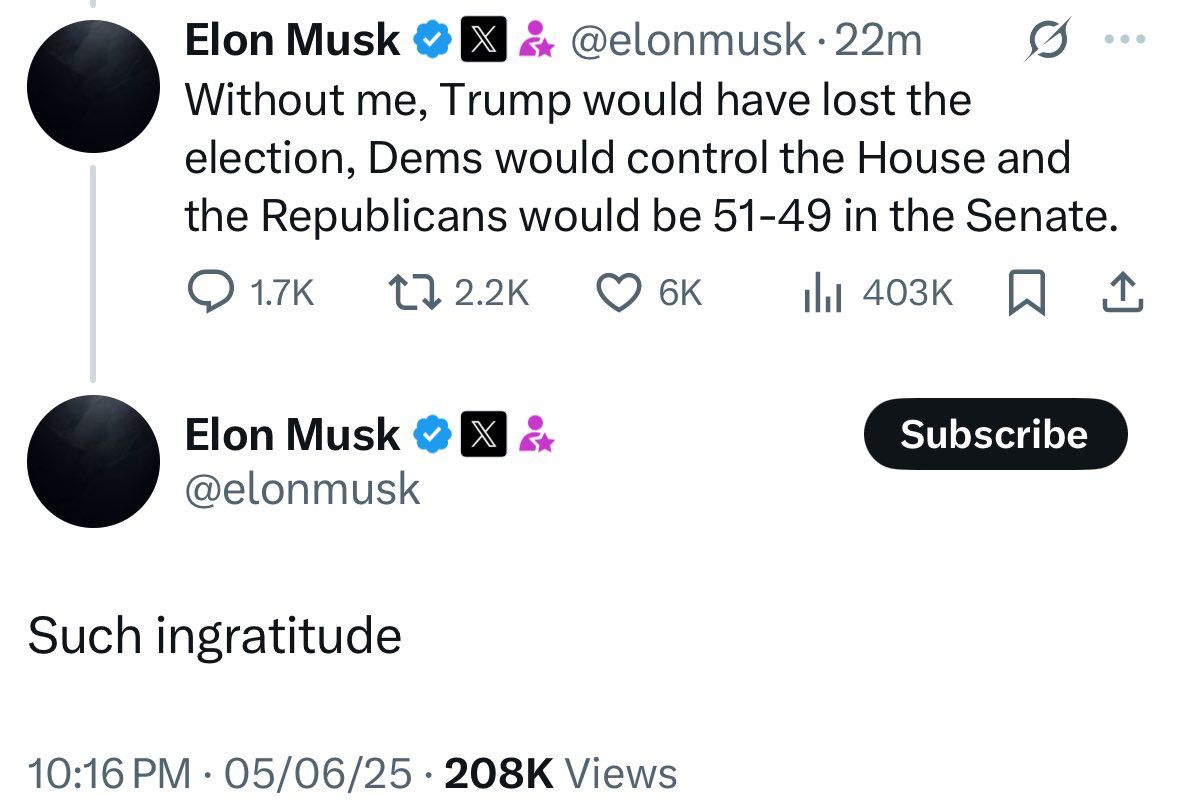The image size is (1179, 801).
Task: Click the blue verified badge on lower tweet
Action: (432, 434)
